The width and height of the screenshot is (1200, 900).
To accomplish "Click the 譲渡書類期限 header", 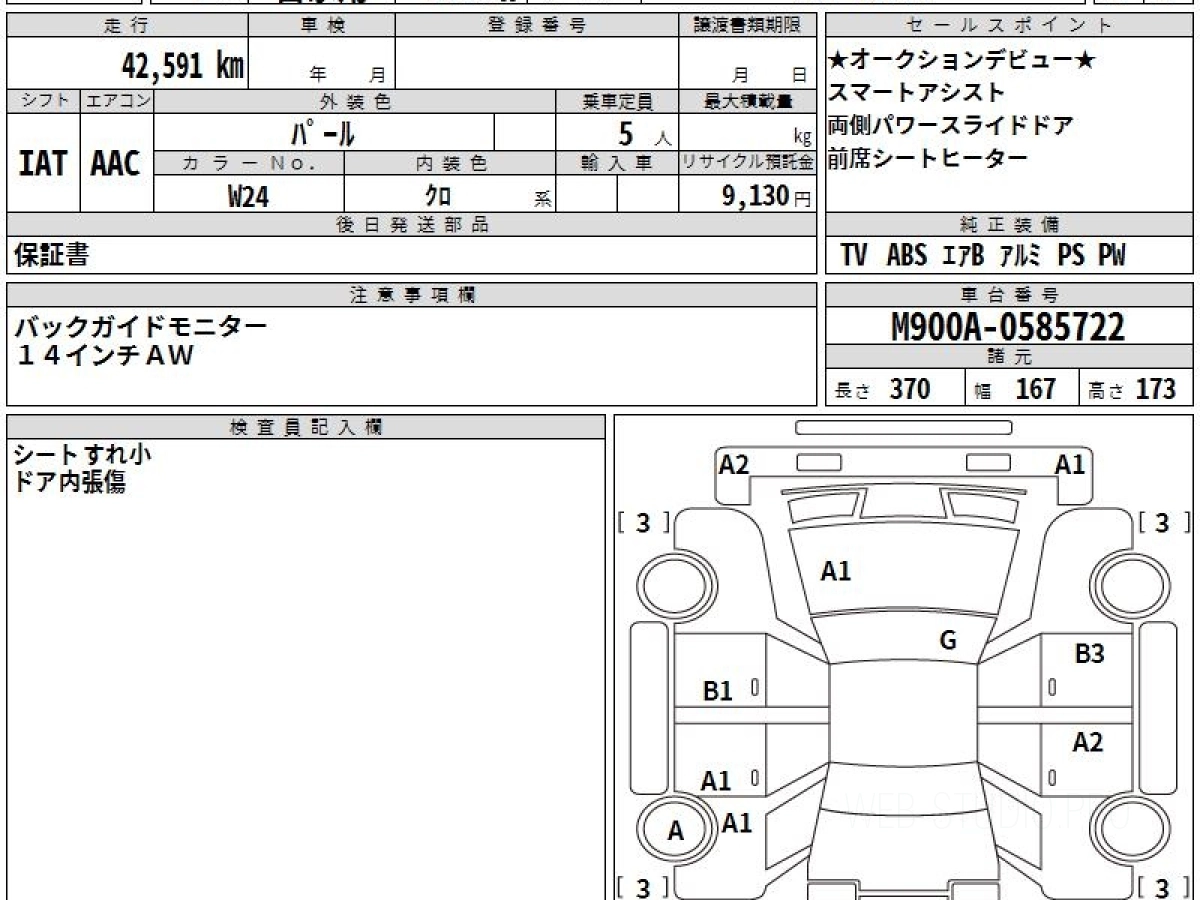I will coord(747,26).
